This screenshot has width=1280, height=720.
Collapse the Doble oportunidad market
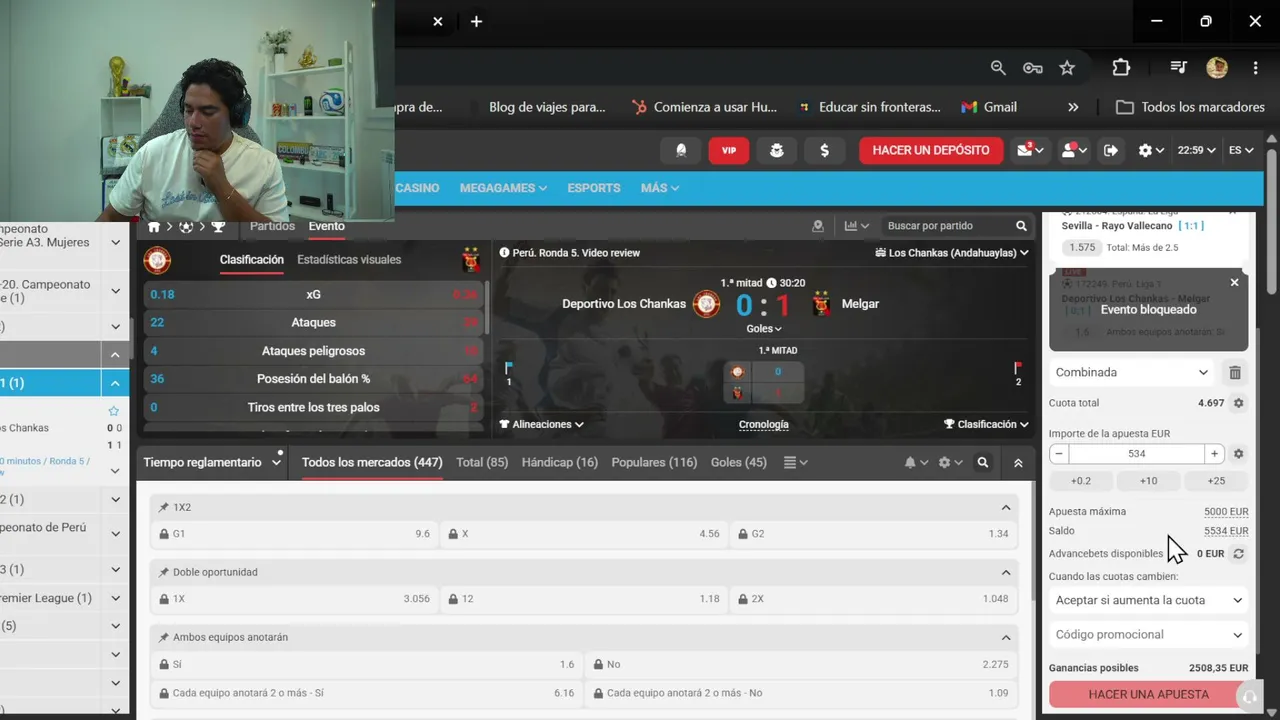pyautogui.click(x=1006, y=573)
